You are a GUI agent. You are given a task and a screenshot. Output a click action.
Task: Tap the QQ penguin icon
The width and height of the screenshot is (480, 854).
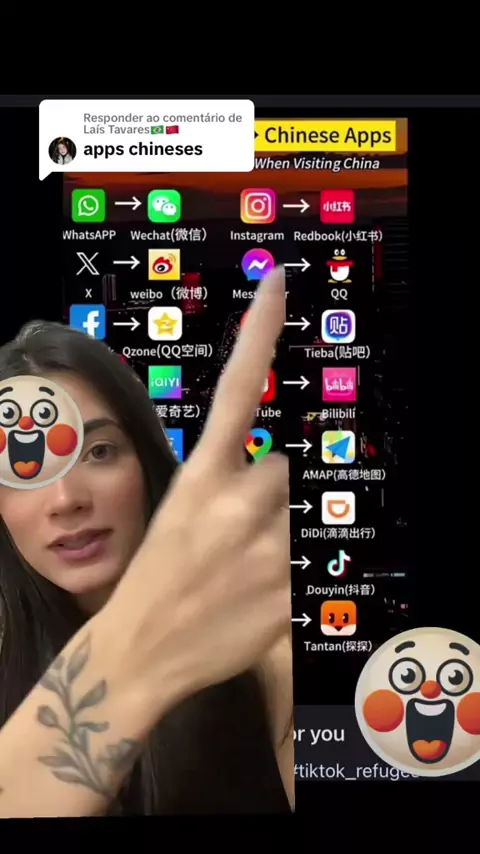pyautogui.click(x=339, y=266)
